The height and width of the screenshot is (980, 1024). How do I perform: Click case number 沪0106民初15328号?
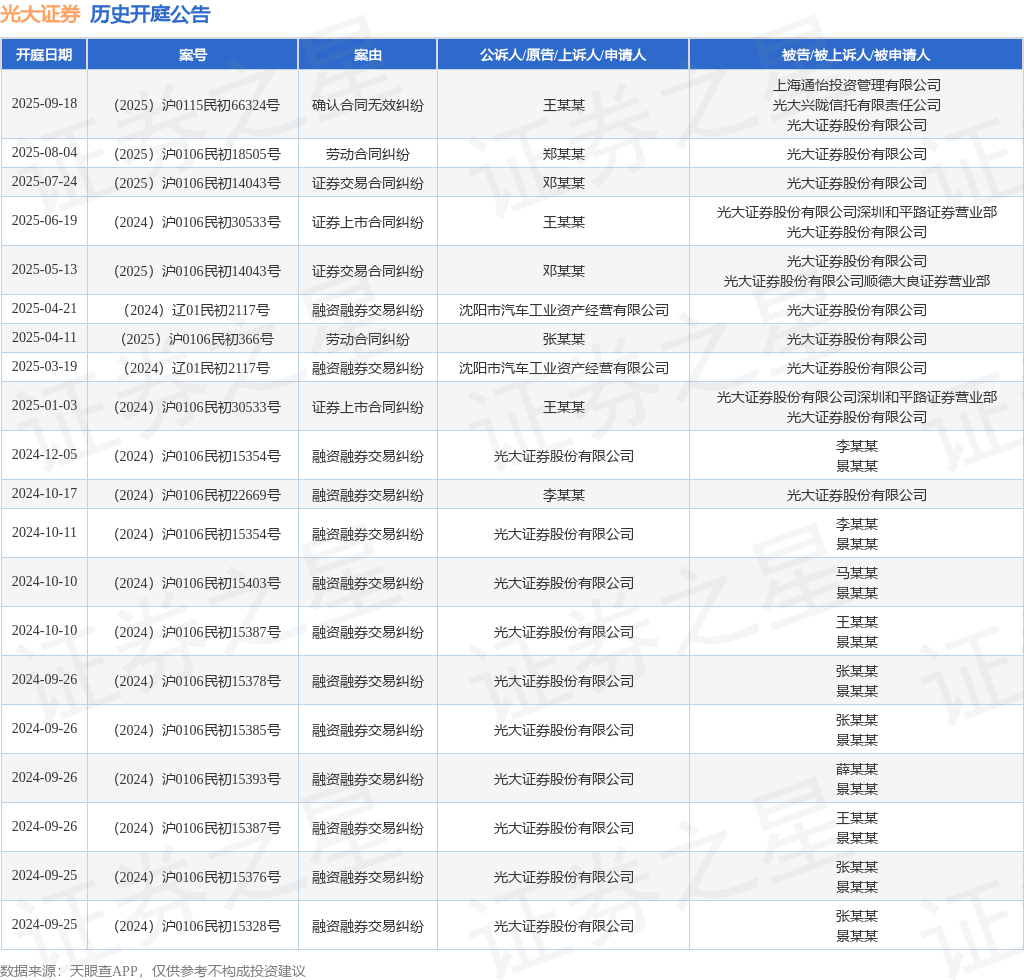click(197, 926)
